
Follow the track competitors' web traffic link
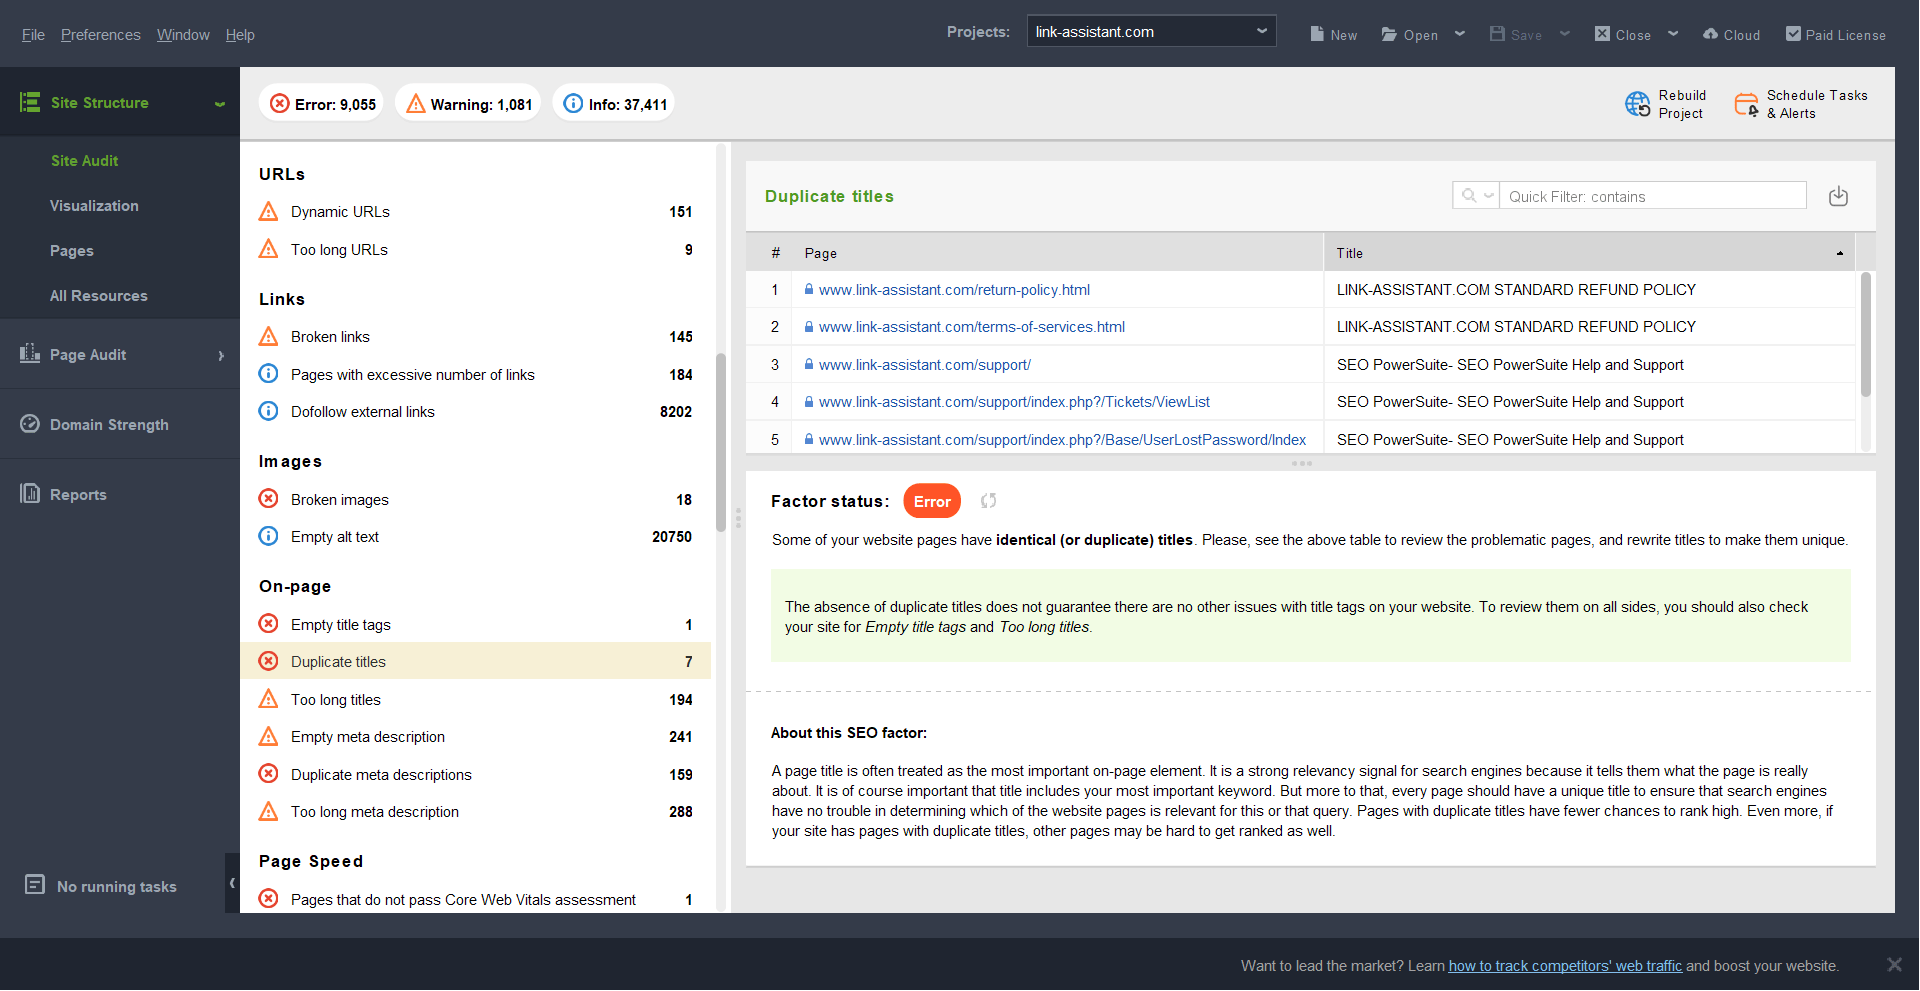click(1565, 966)
